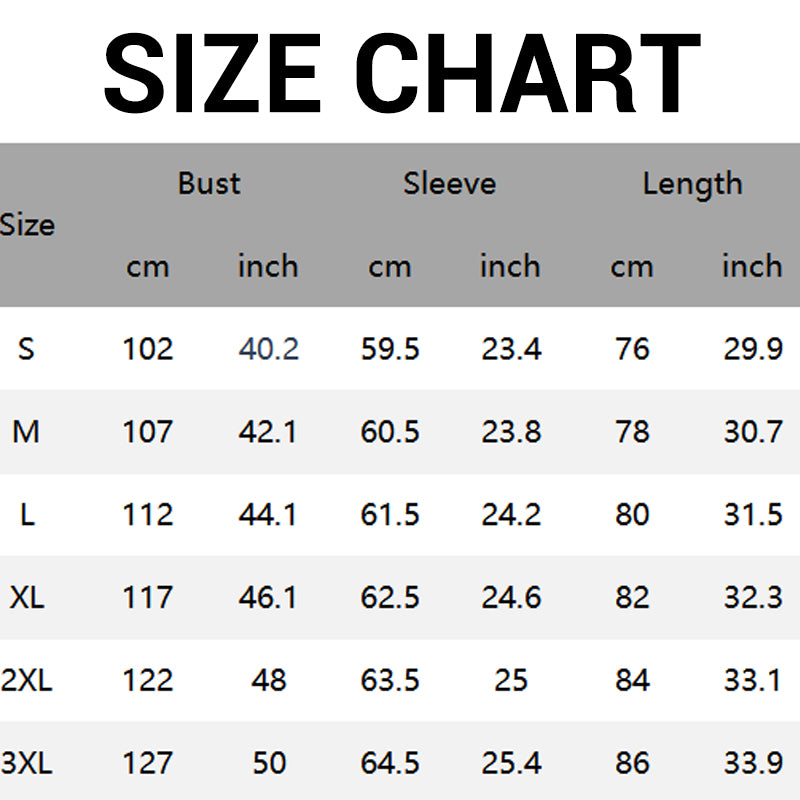Click length value 33.9 inch
Image resolution: width=800 pixels, height=800 pixels.
point(752,764)
